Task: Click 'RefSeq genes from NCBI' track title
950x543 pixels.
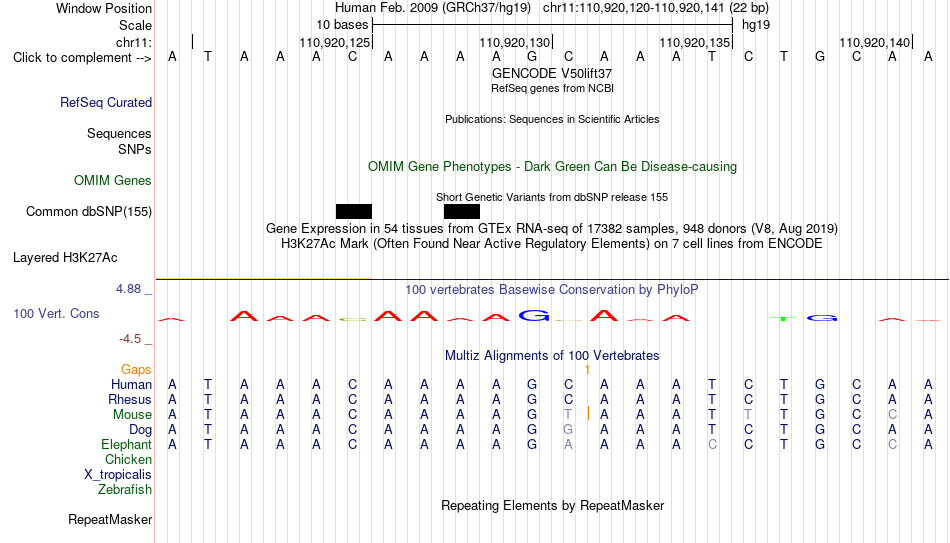Action: tap(553, 88)
